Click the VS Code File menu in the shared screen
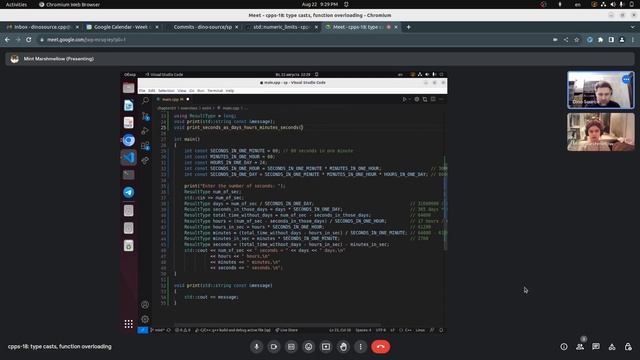The width and height of the screenshot is (640, 360). pyautogui.click(x=142, y=91)
